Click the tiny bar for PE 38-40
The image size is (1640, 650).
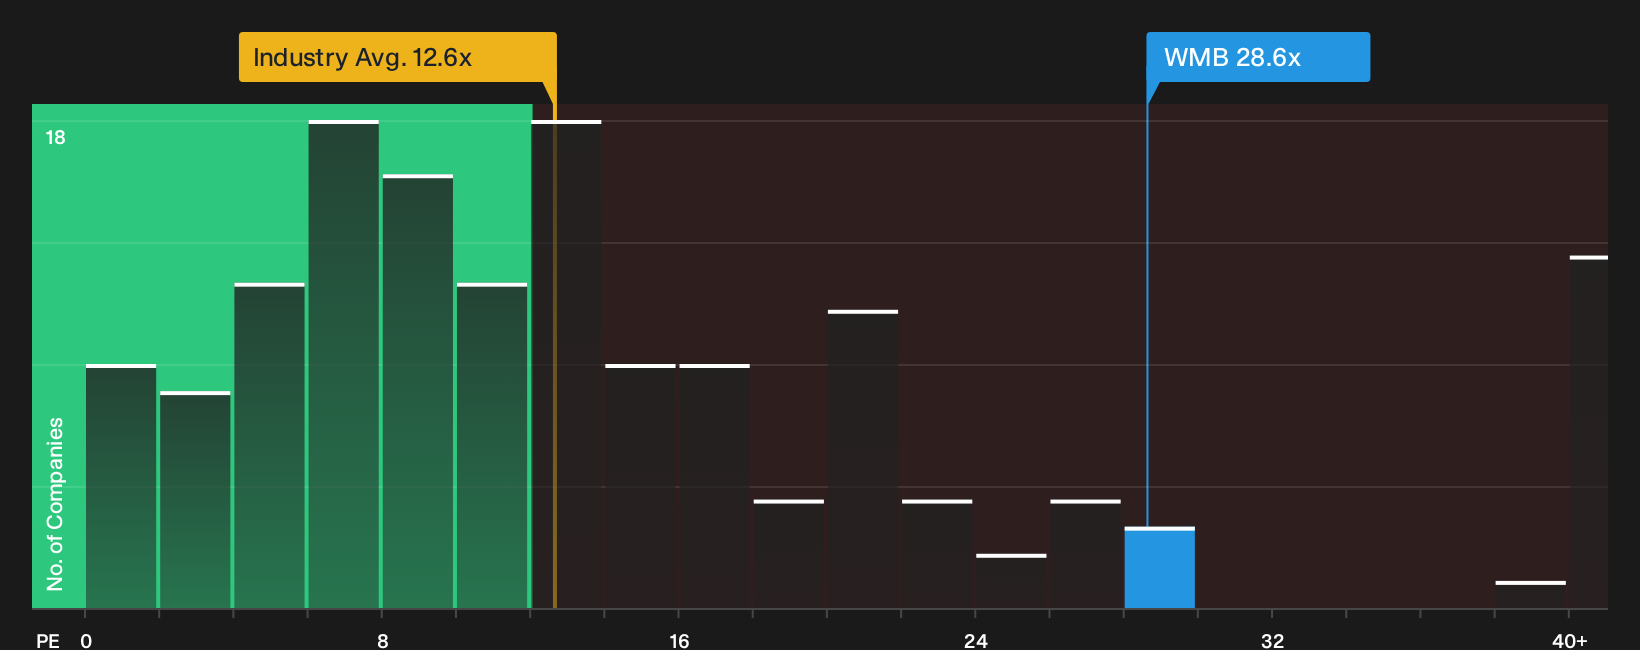(1531, 595)
